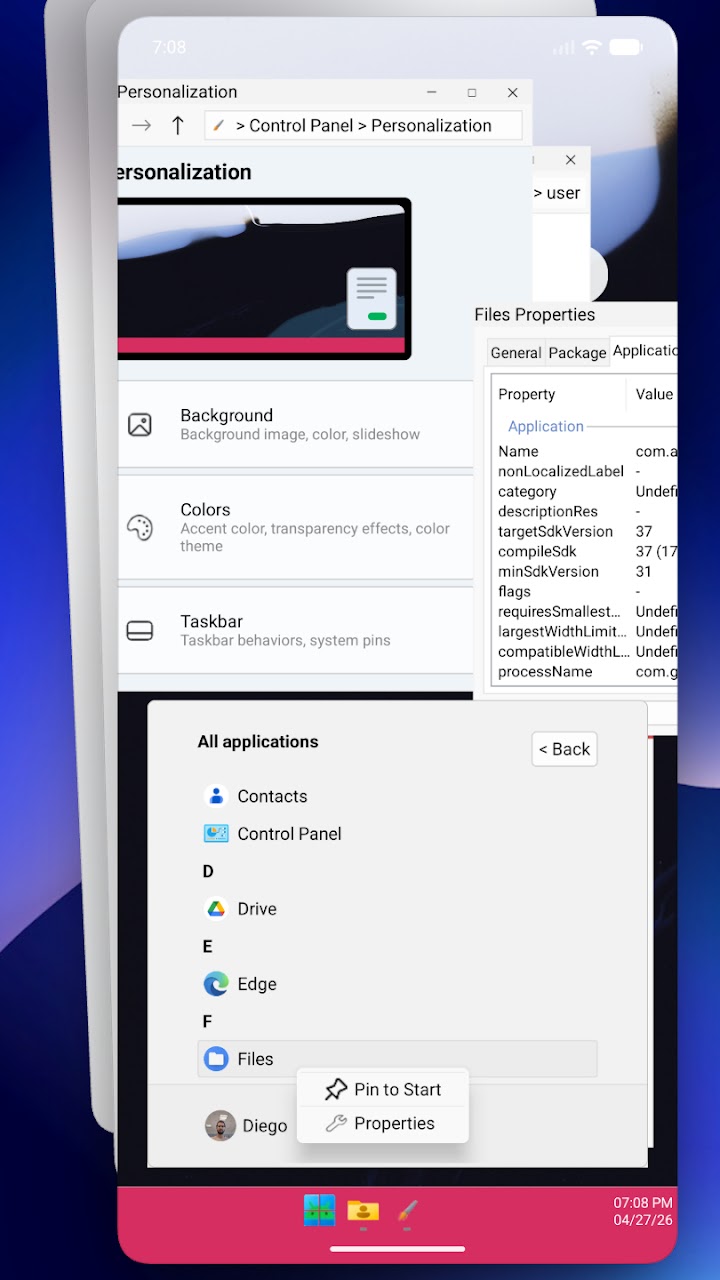Click Diego's profile avatar
The height and width of the screenshot is (1280, 720).
(x=220, y=1126)
